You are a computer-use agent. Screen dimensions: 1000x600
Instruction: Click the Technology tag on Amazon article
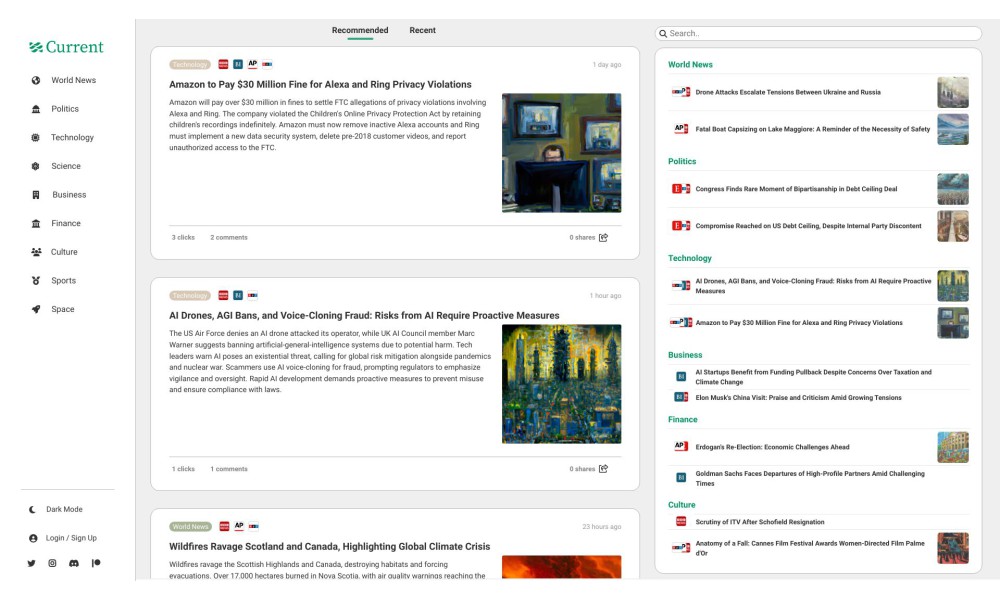coord(190,64)
